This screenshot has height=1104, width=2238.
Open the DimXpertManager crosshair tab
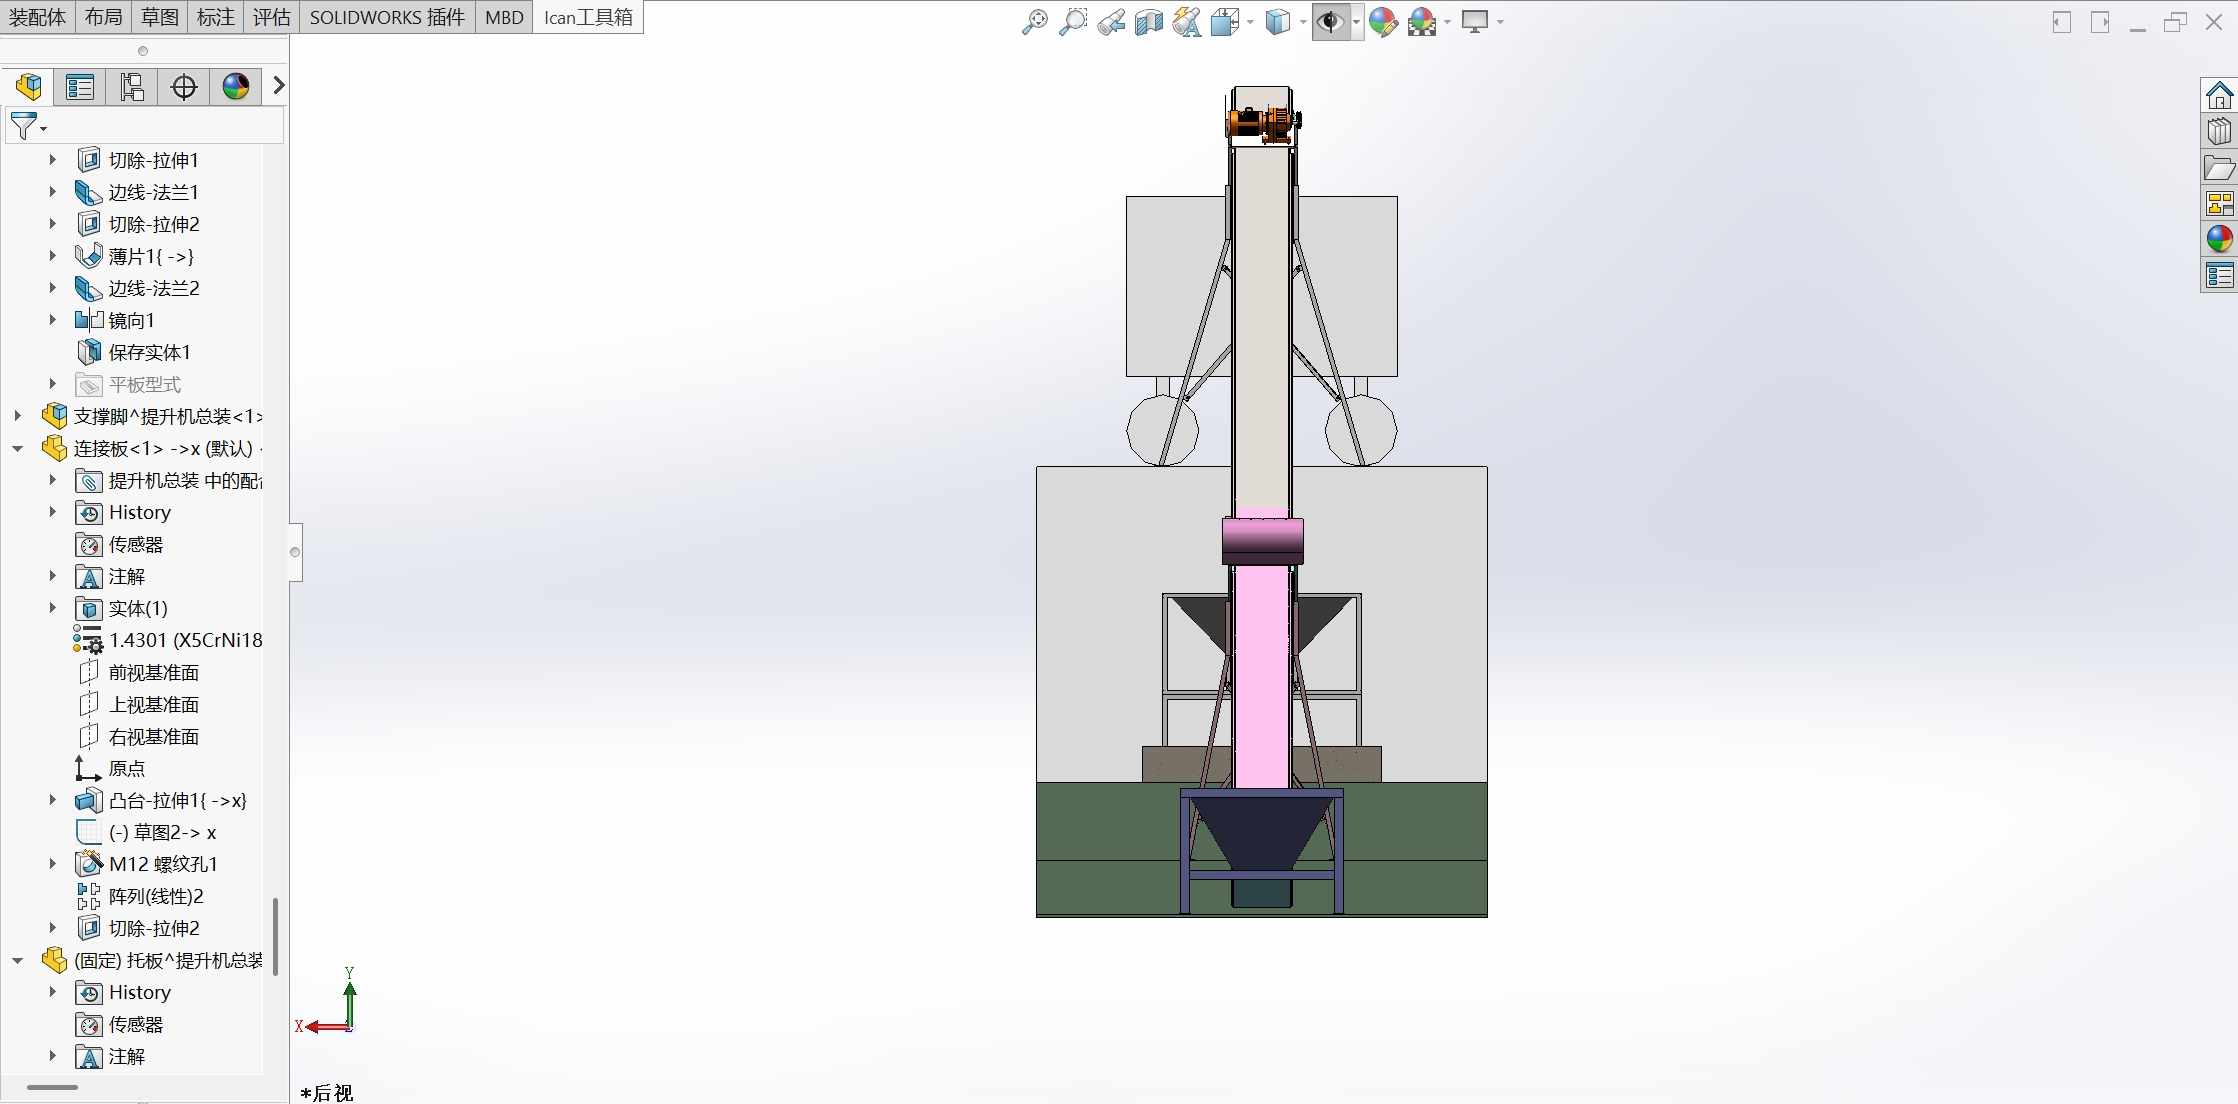coord(184,87)
